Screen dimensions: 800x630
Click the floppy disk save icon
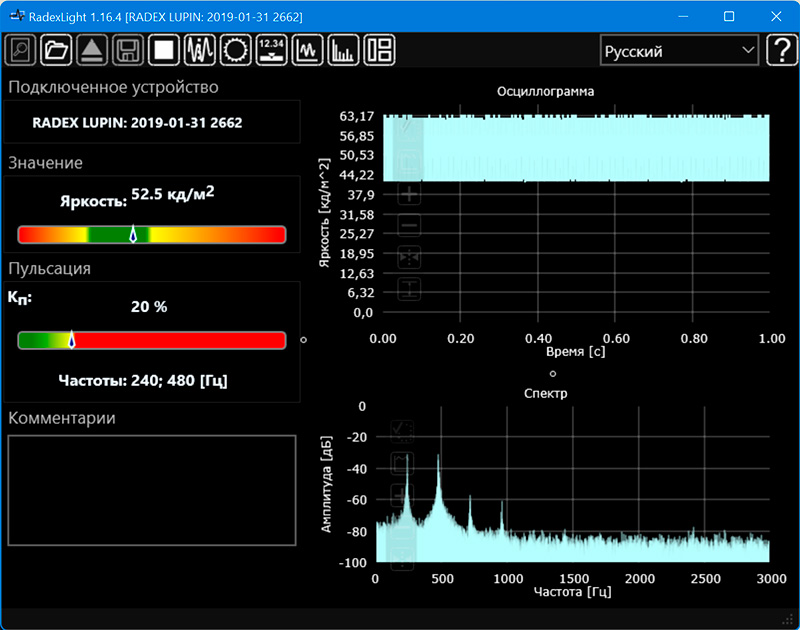coord(127,49)
